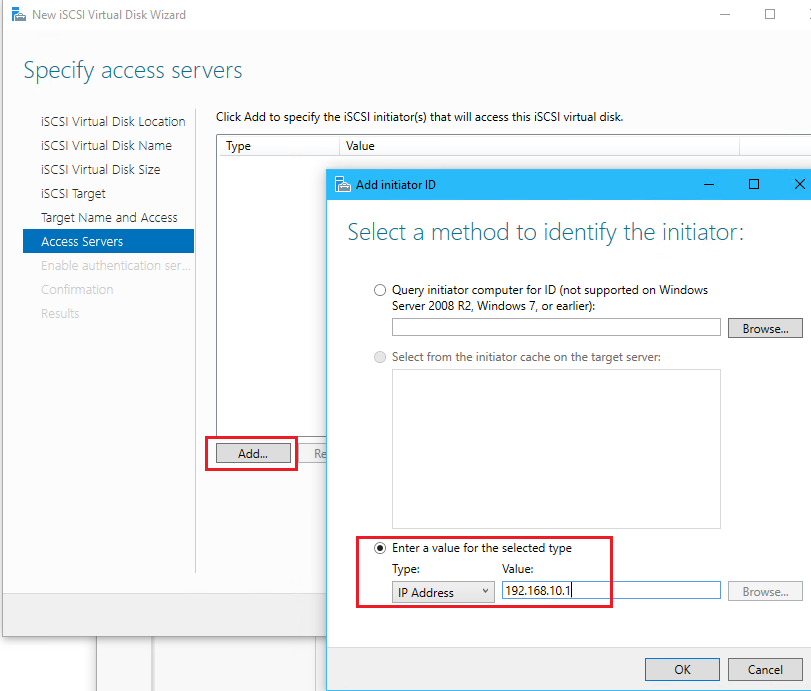Minimize the Add initiator ID dialog
The height and width of the screenshot is (691, 811).
click(x=709, y=184)
